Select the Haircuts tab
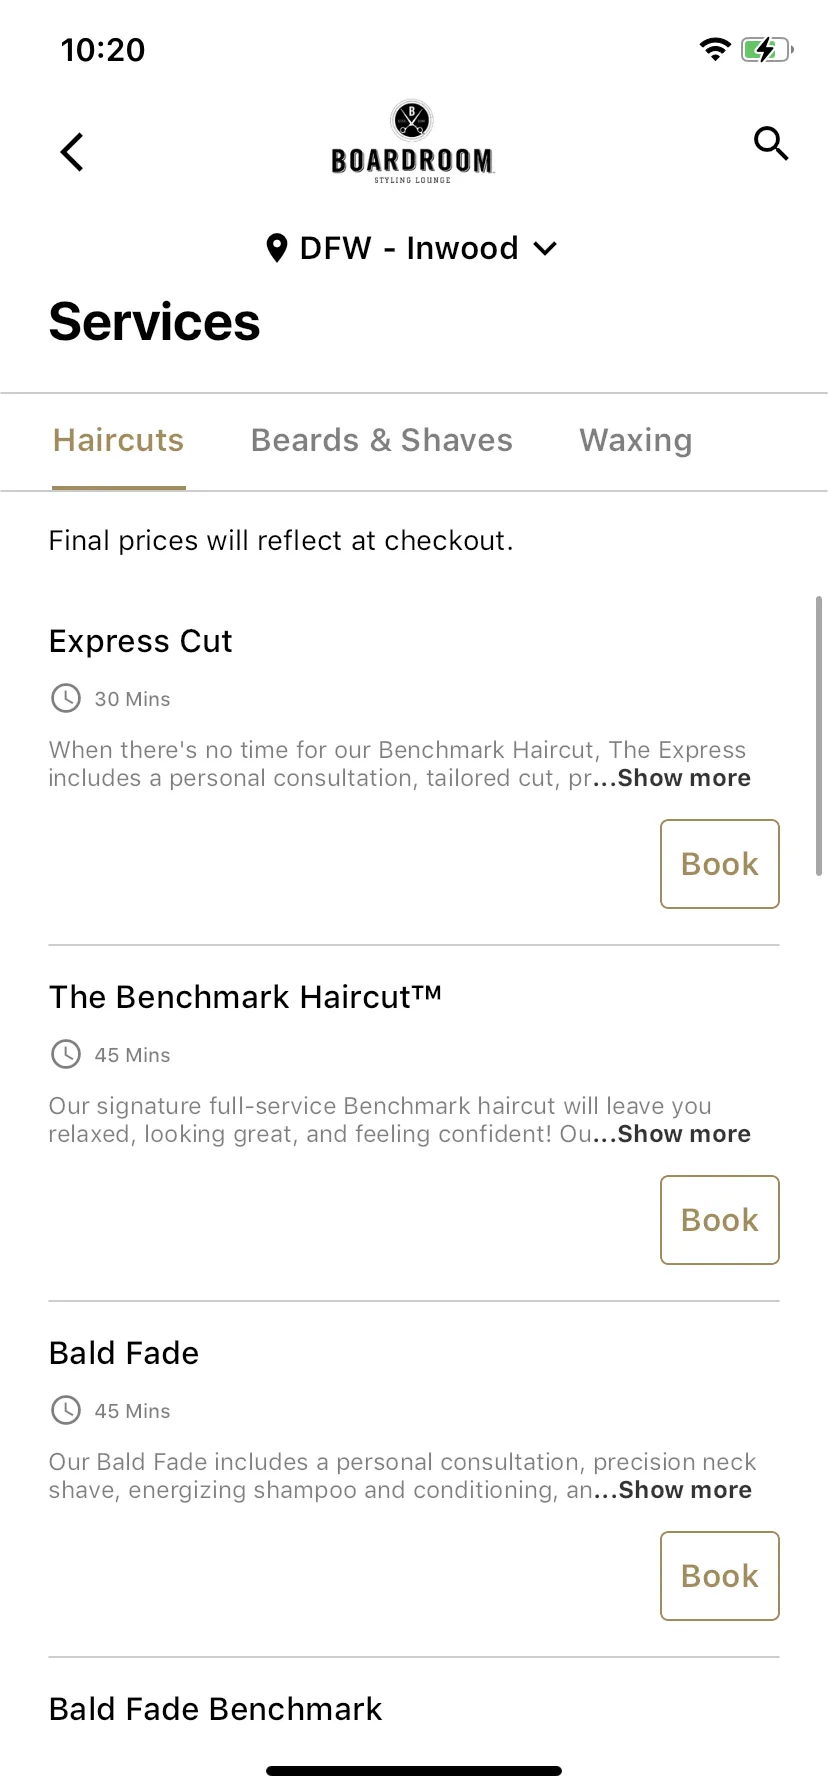Viewport: 828px width, 1792px height. [119, 440]
